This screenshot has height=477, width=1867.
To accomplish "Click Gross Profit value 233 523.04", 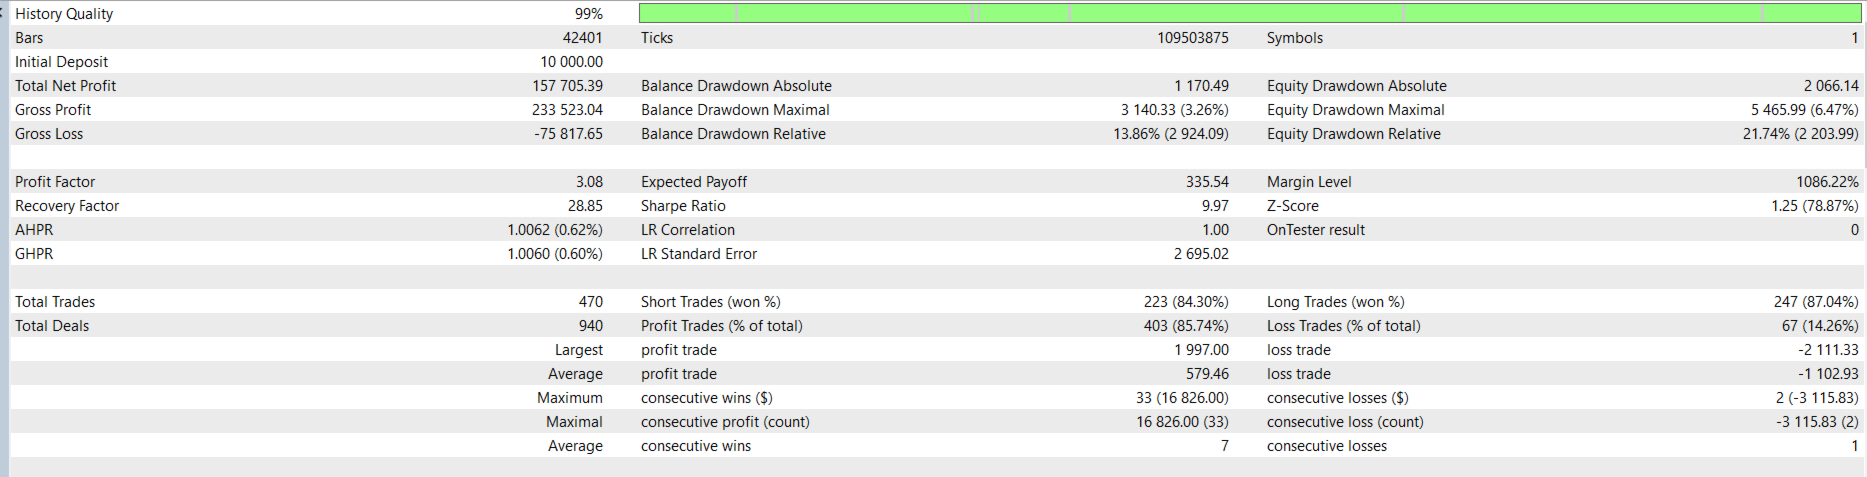I will click(x=568, y=110).
